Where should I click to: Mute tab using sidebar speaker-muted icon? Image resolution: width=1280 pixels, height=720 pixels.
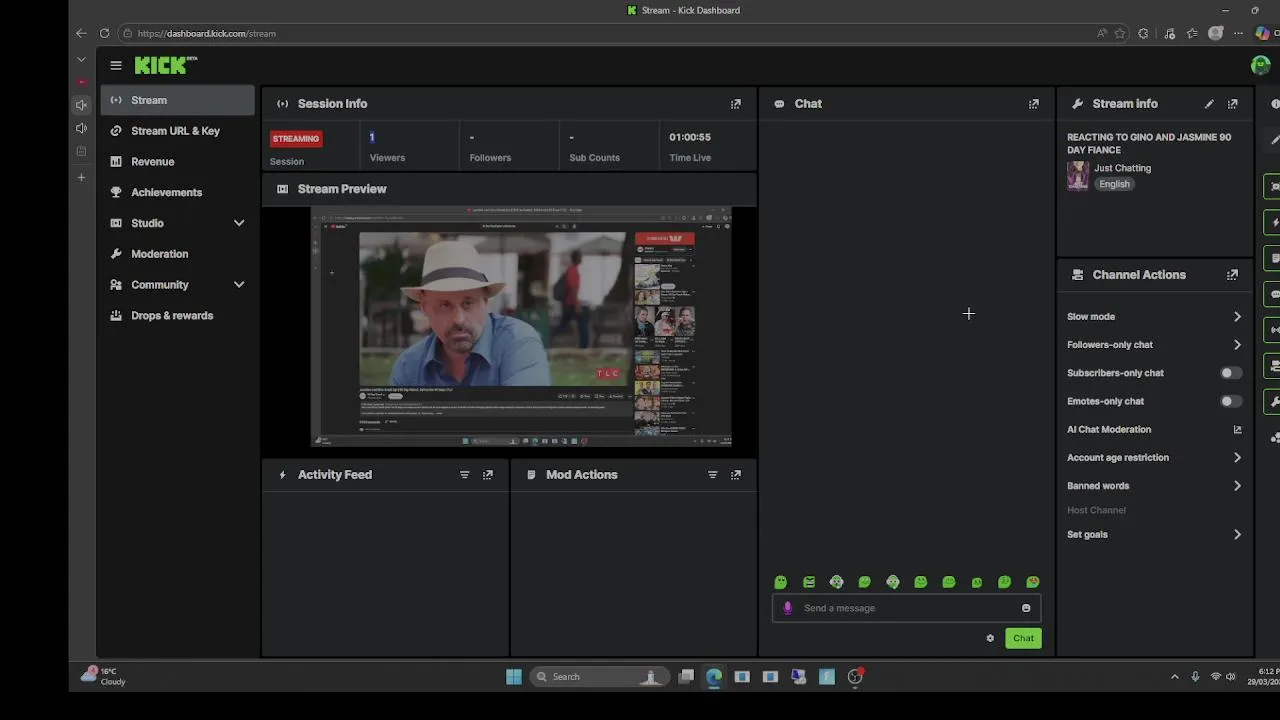[81, 105]
